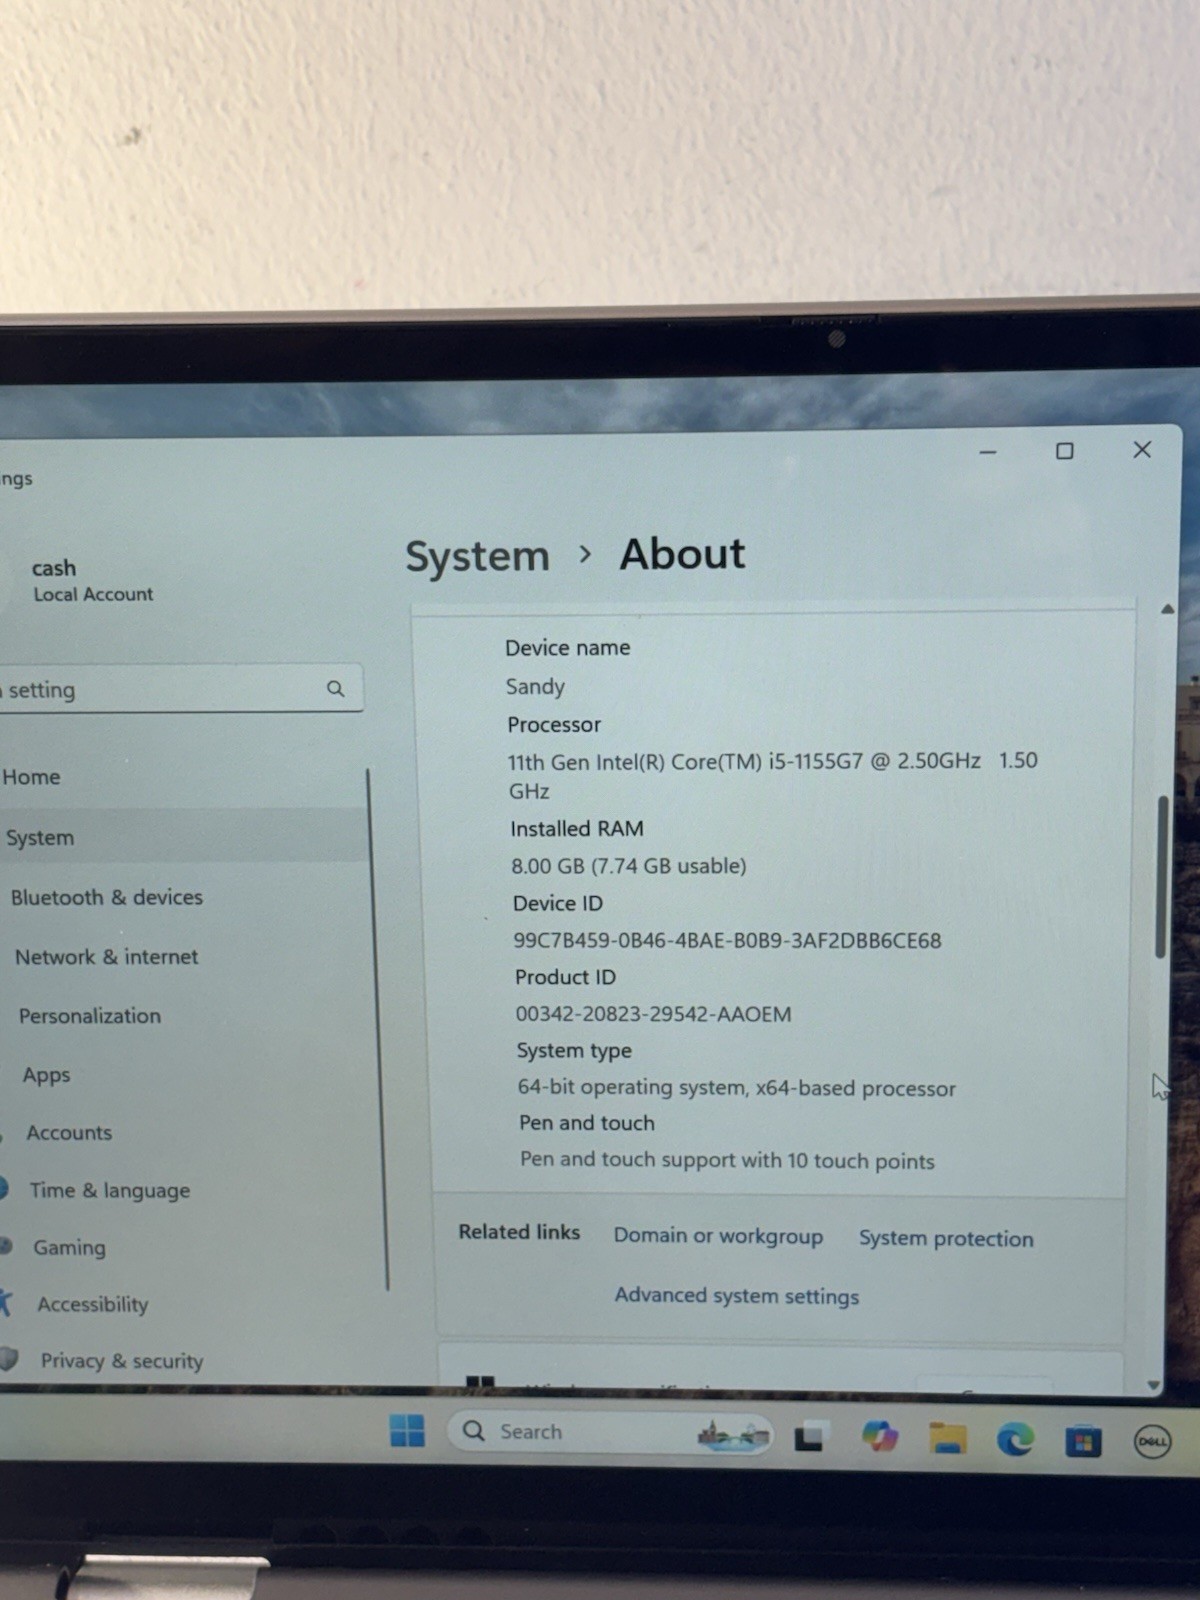
Task: Open the Task View icon in taskbar
Action: [x=809, y=1436]
